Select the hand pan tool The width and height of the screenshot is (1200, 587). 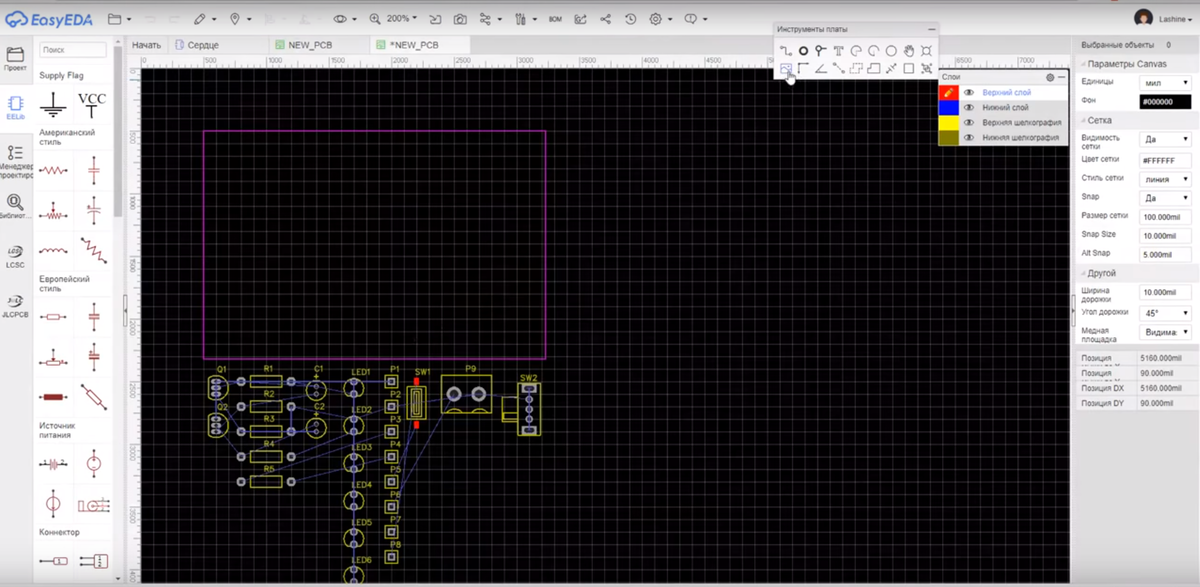909,51
